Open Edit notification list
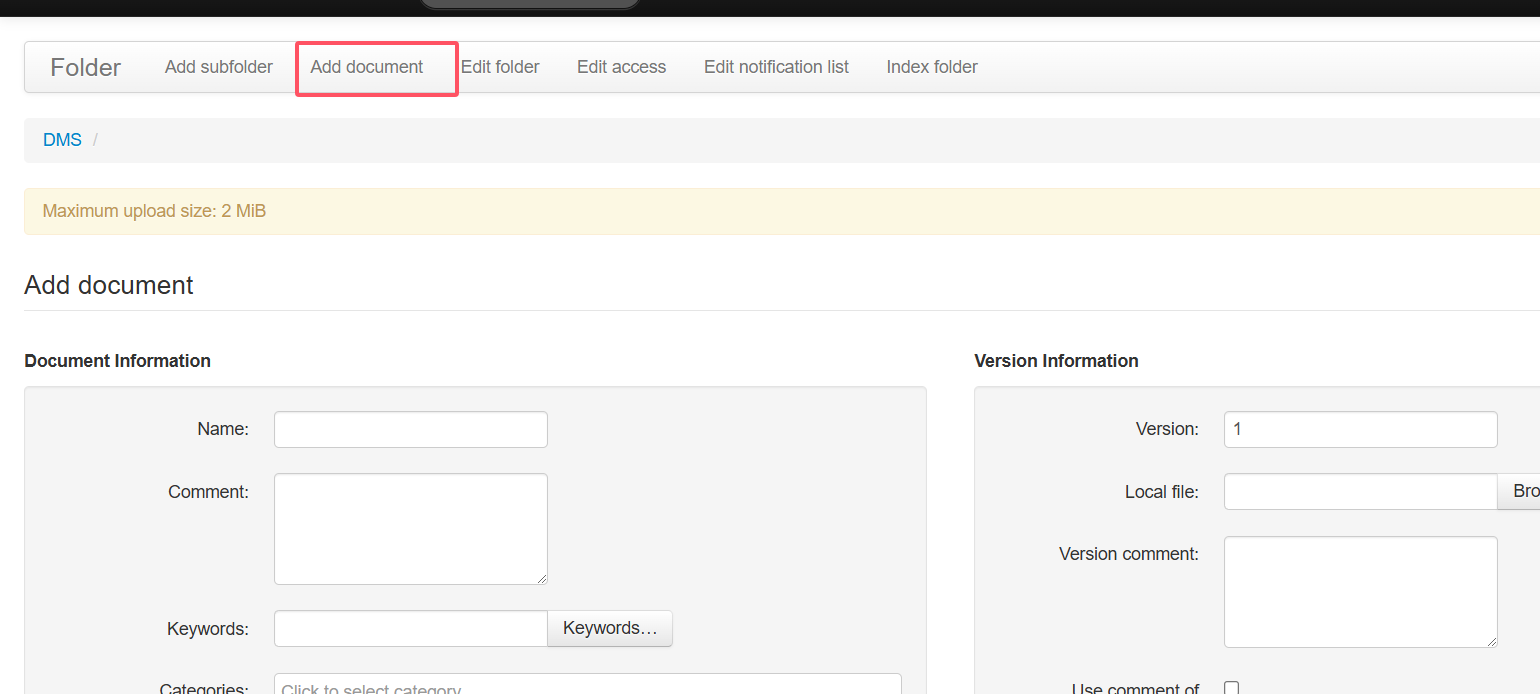 click(x=776, y=67)
